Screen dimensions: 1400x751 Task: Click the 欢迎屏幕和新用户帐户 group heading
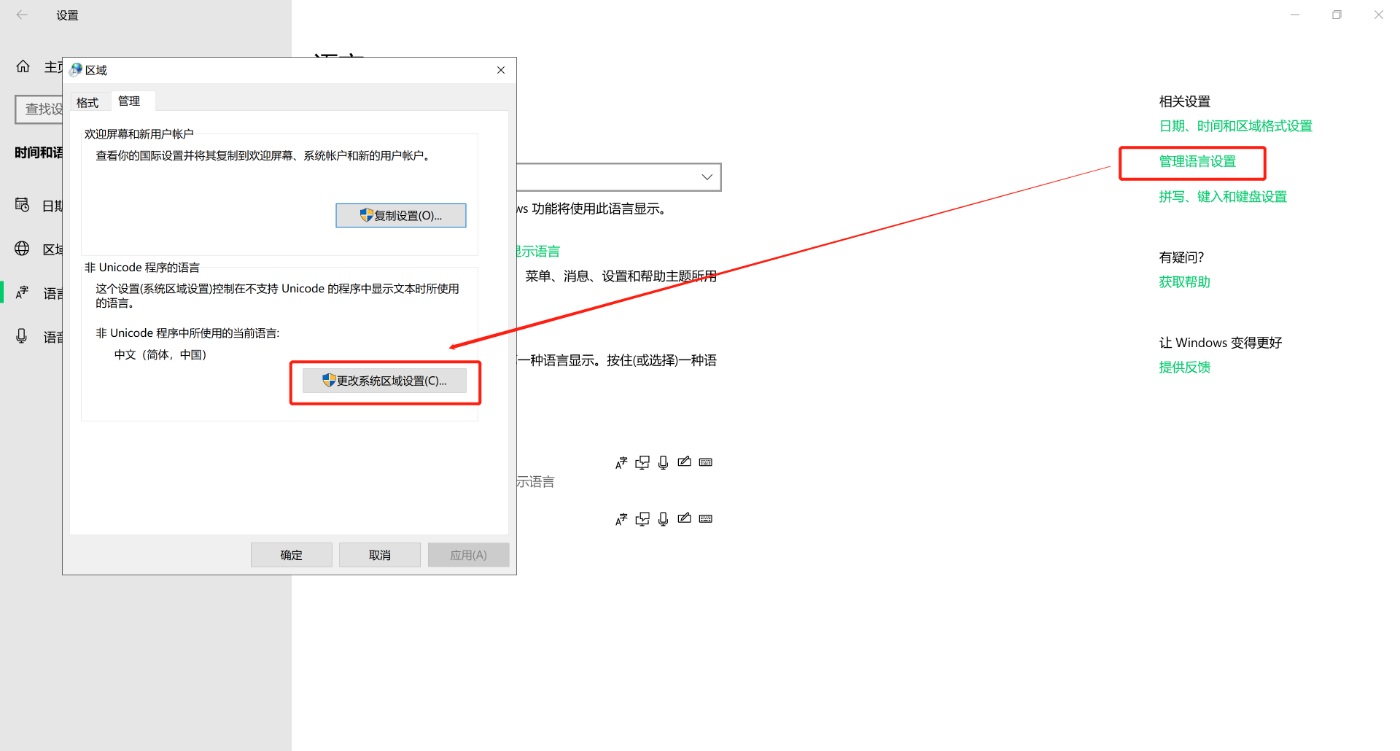(x=139, y=133)
